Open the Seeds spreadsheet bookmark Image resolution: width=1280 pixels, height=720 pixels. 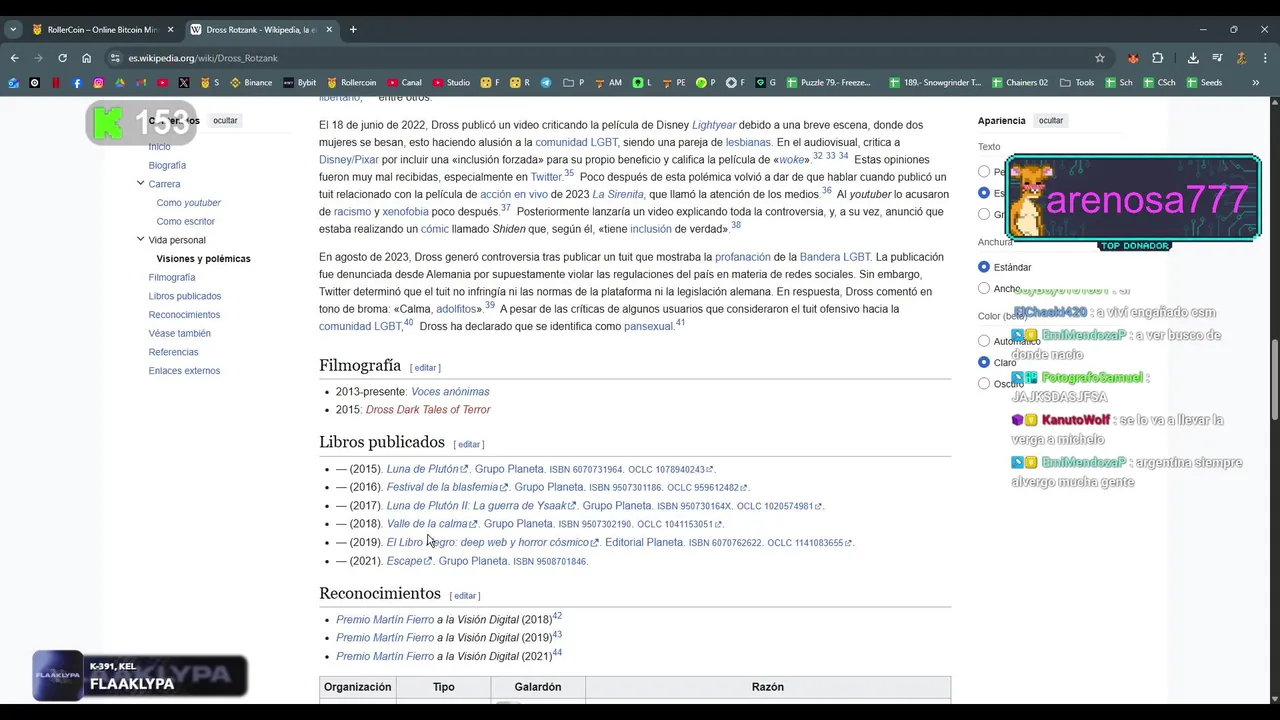pos(1203,83)
